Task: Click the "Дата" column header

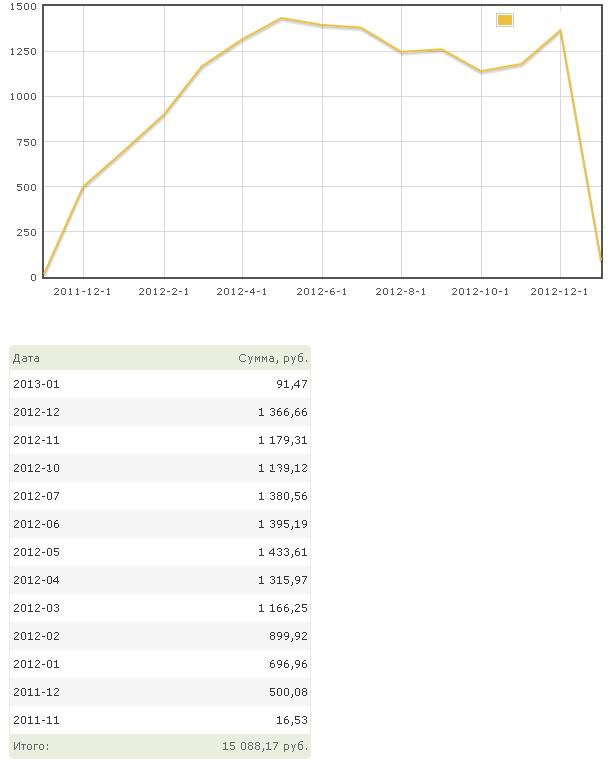Action: click(x=27, y=358)
